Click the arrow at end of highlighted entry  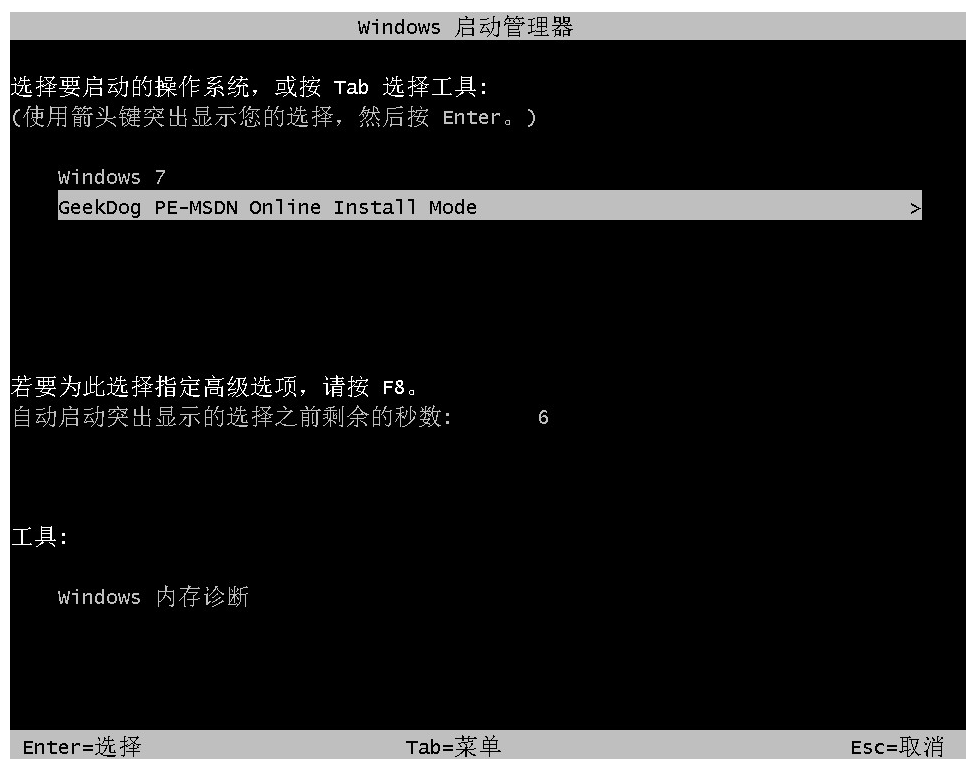click(x=914, y=208)
